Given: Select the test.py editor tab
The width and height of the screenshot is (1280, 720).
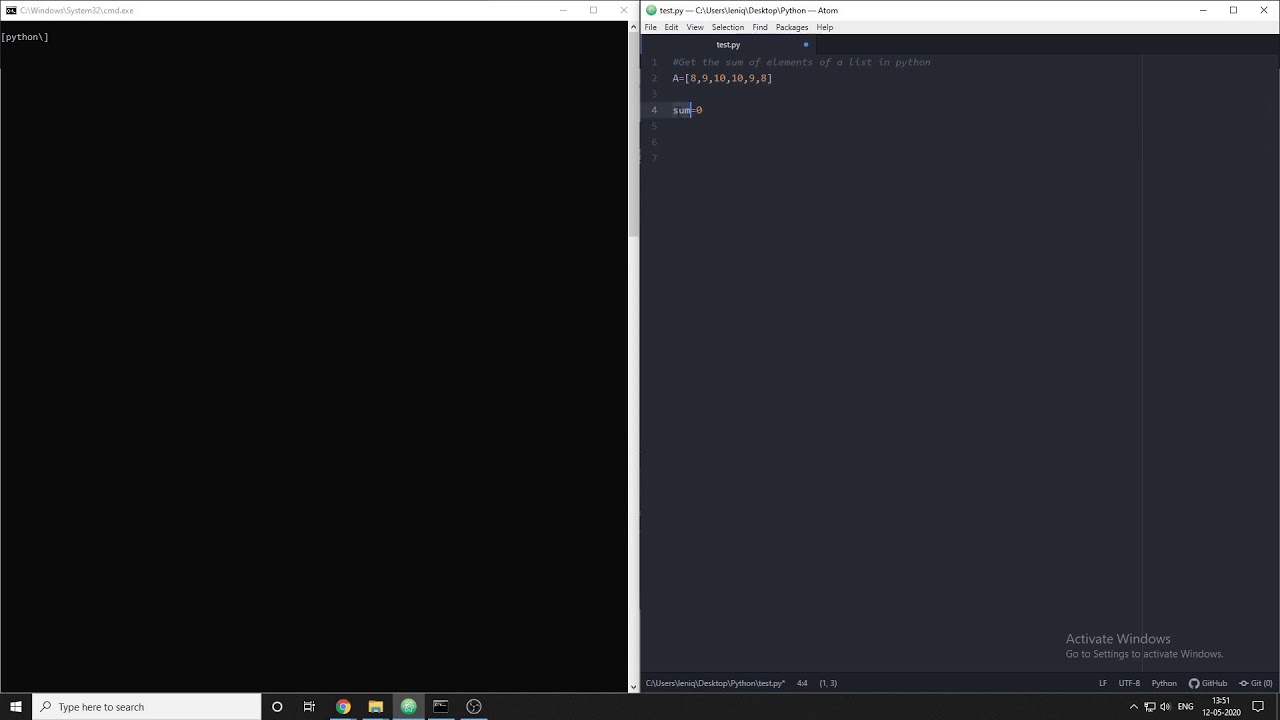Looking at the screenshot, I should click(728, 45).
